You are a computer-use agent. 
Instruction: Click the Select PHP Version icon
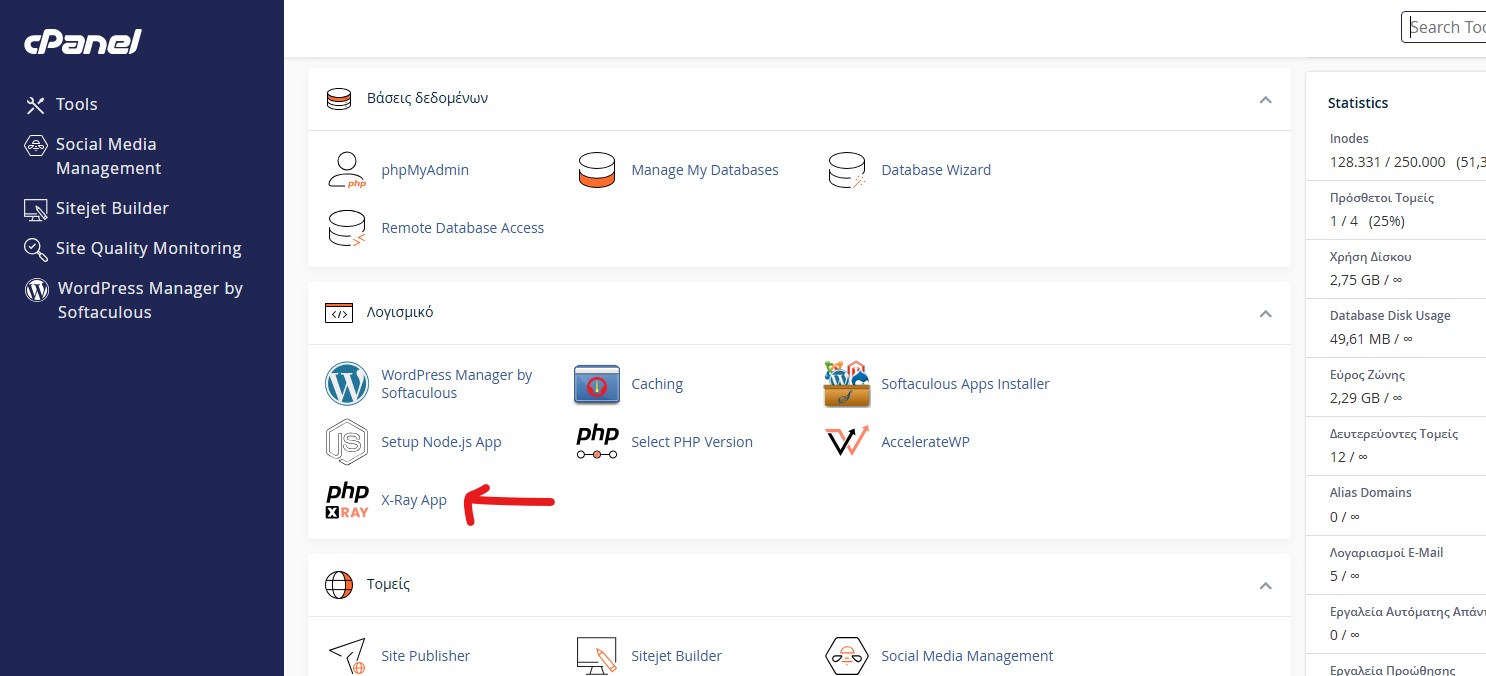pos(598,442)
